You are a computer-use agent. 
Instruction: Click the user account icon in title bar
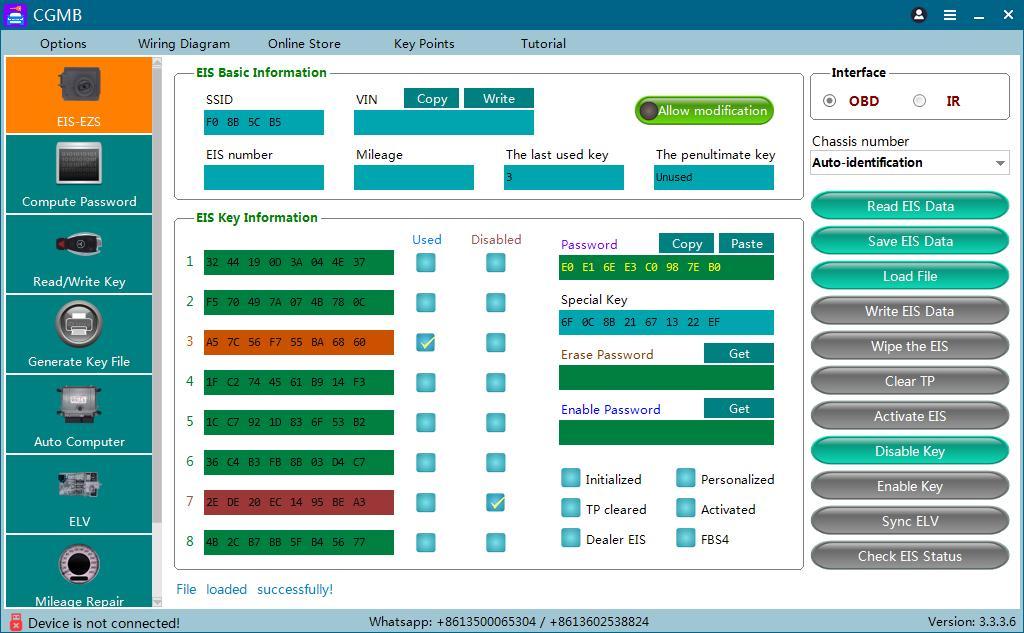pyautogui.click(x=919, y=14)
